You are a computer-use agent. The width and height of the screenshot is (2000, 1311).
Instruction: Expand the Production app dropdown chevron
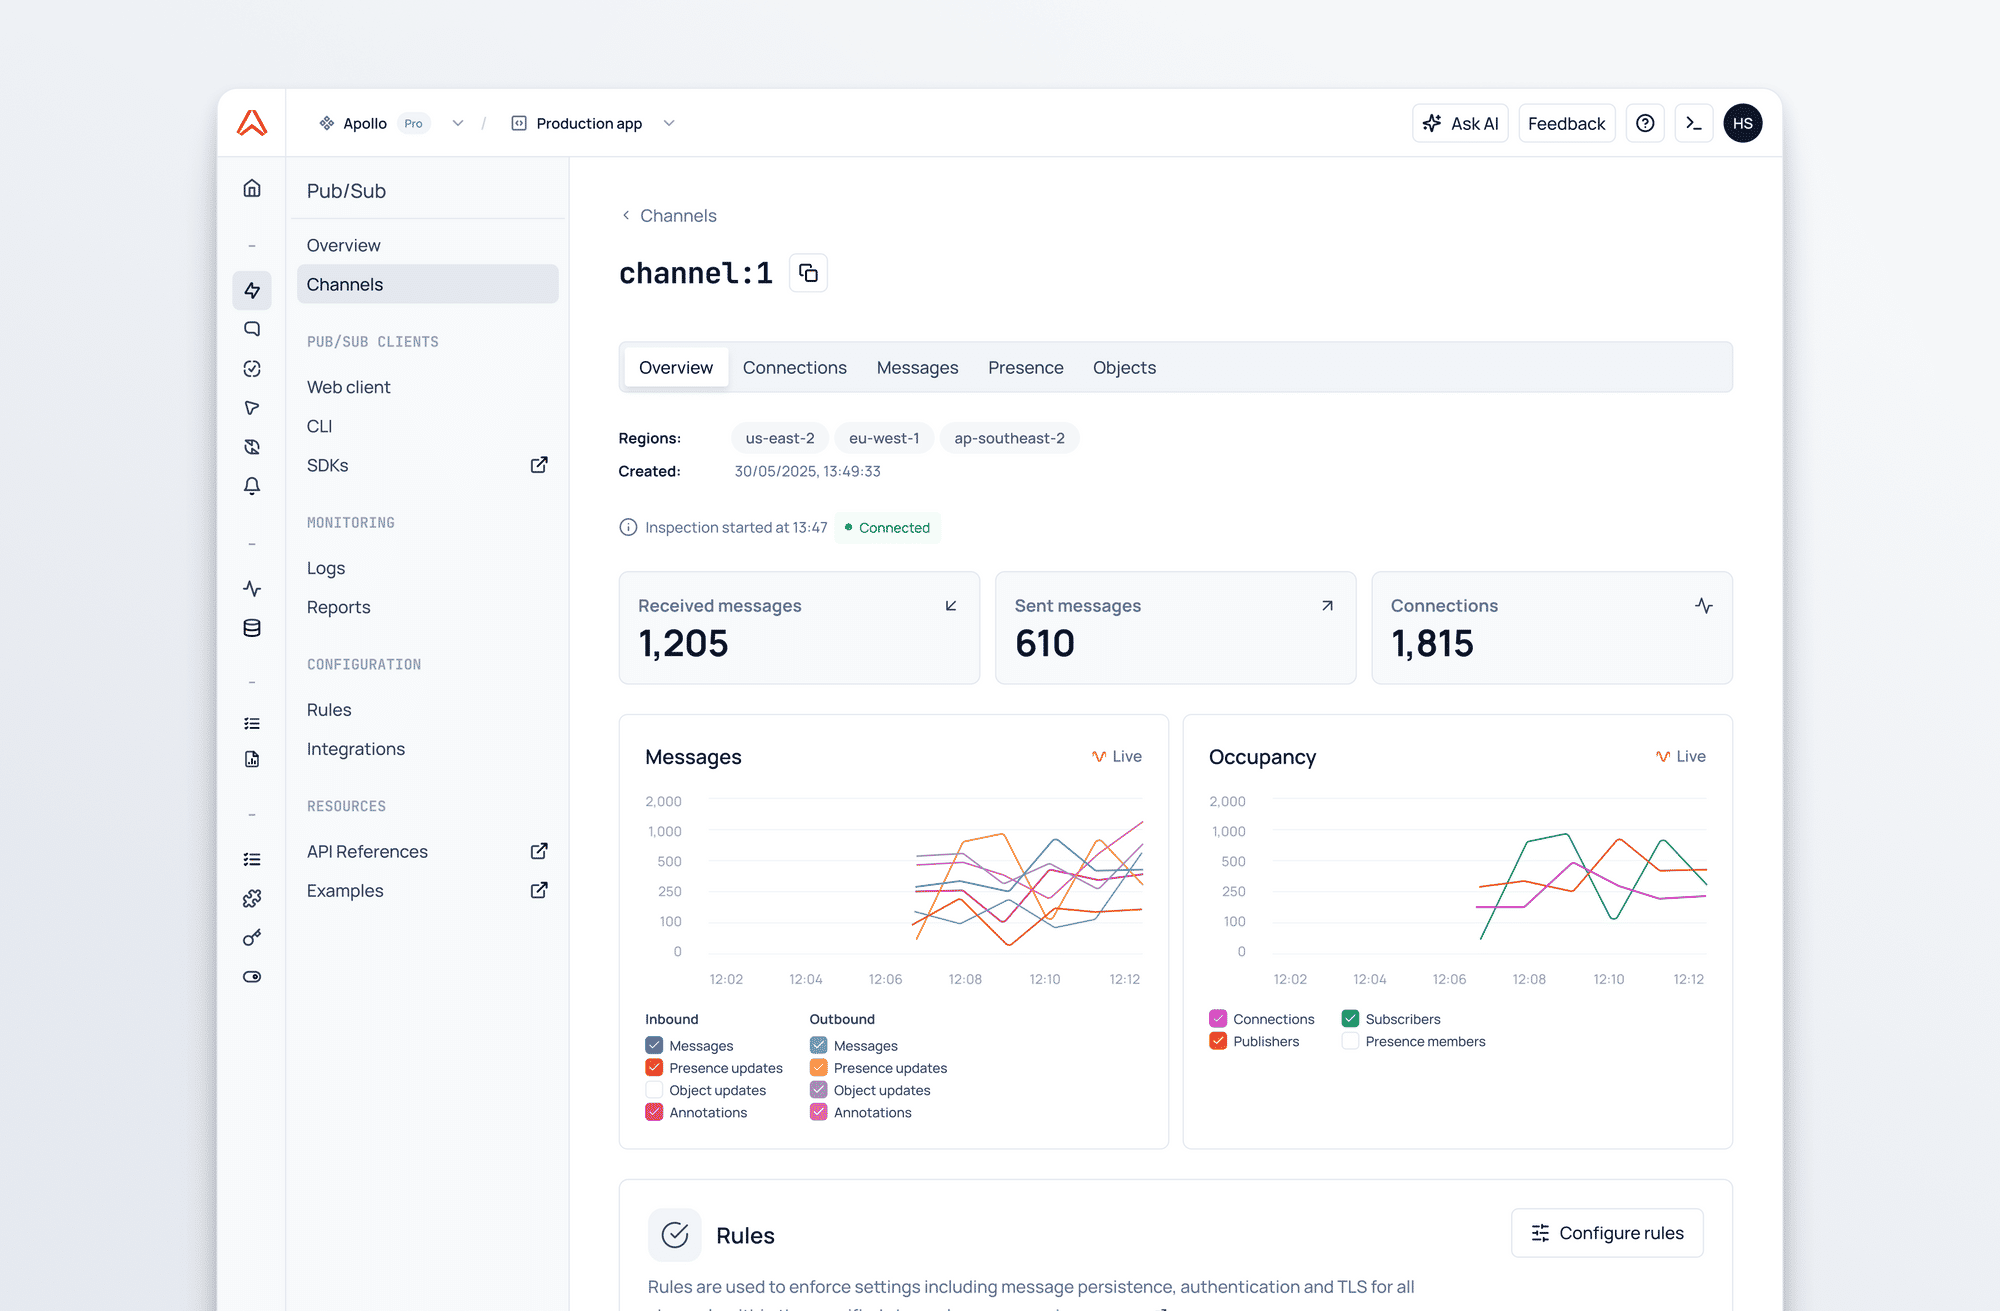pos(669,123)
